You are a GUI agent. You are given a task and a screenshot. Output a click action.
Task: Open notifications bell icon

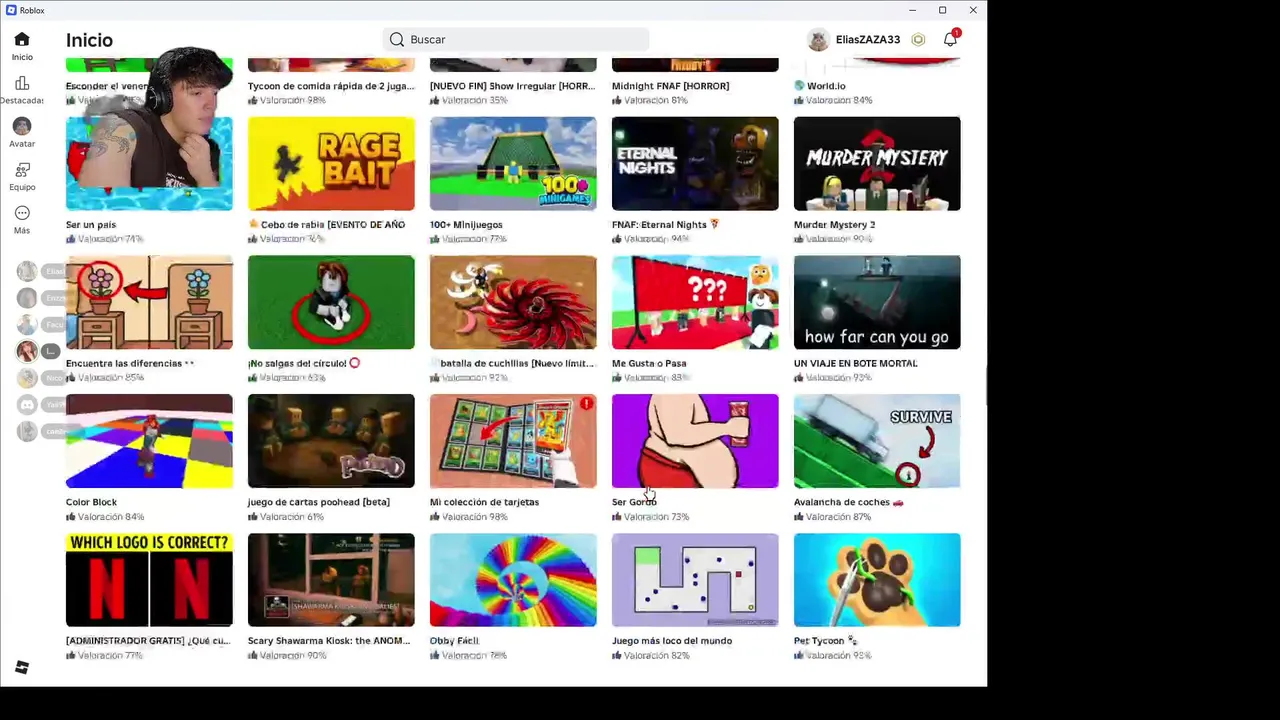[x=950, y=39]
